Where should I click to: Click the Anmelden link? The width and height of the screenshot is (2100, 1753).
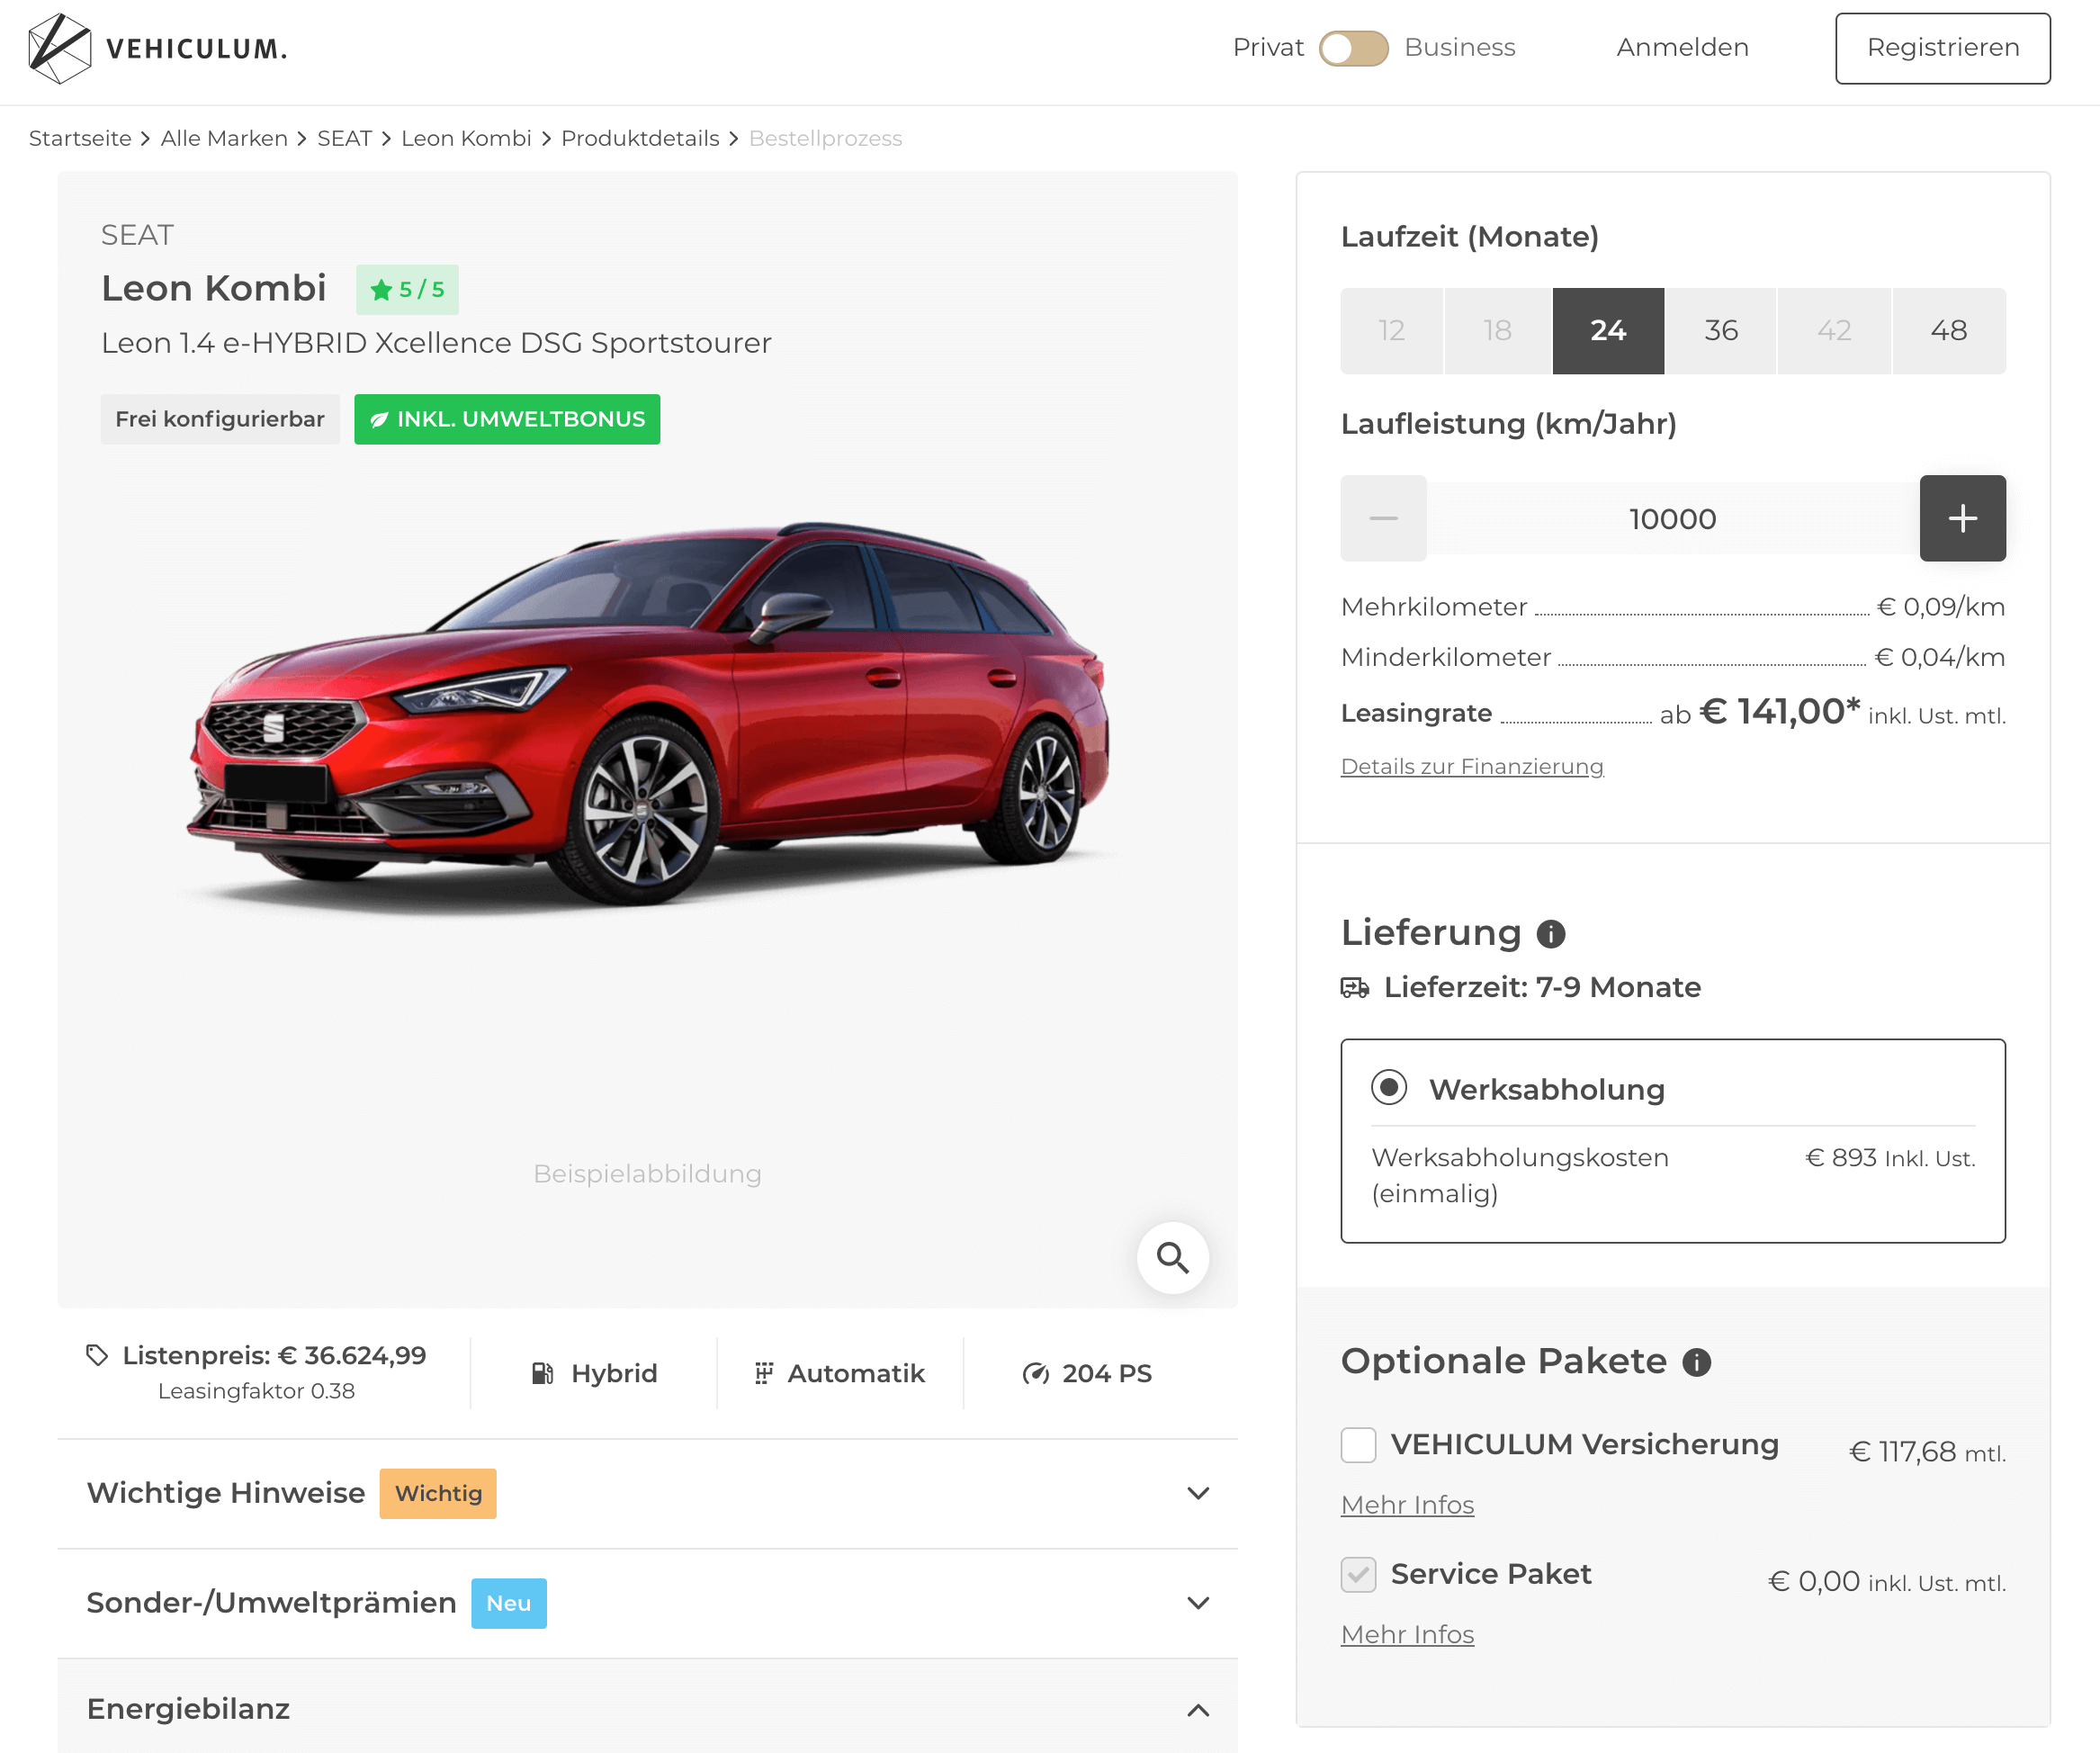1682,48
